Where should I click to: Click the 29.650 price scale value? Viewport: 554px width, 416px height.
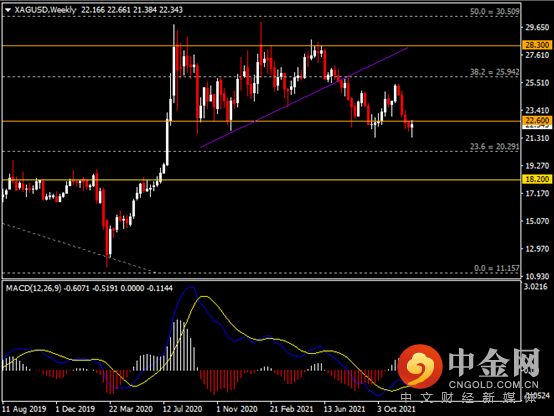pyautogui.click(x=537, y=27)
